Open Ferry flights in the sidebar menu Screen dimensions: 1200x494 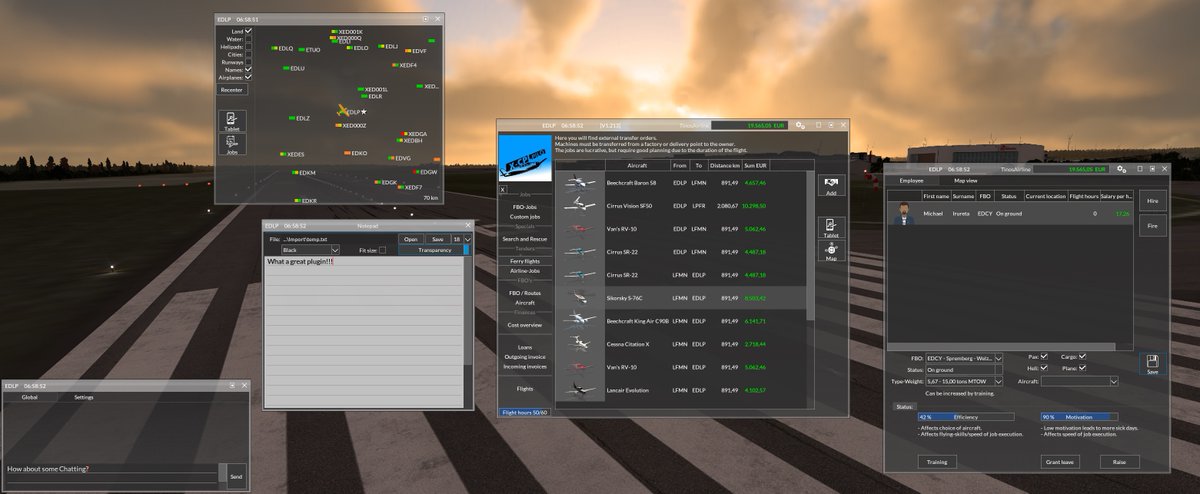click(525, 261)
